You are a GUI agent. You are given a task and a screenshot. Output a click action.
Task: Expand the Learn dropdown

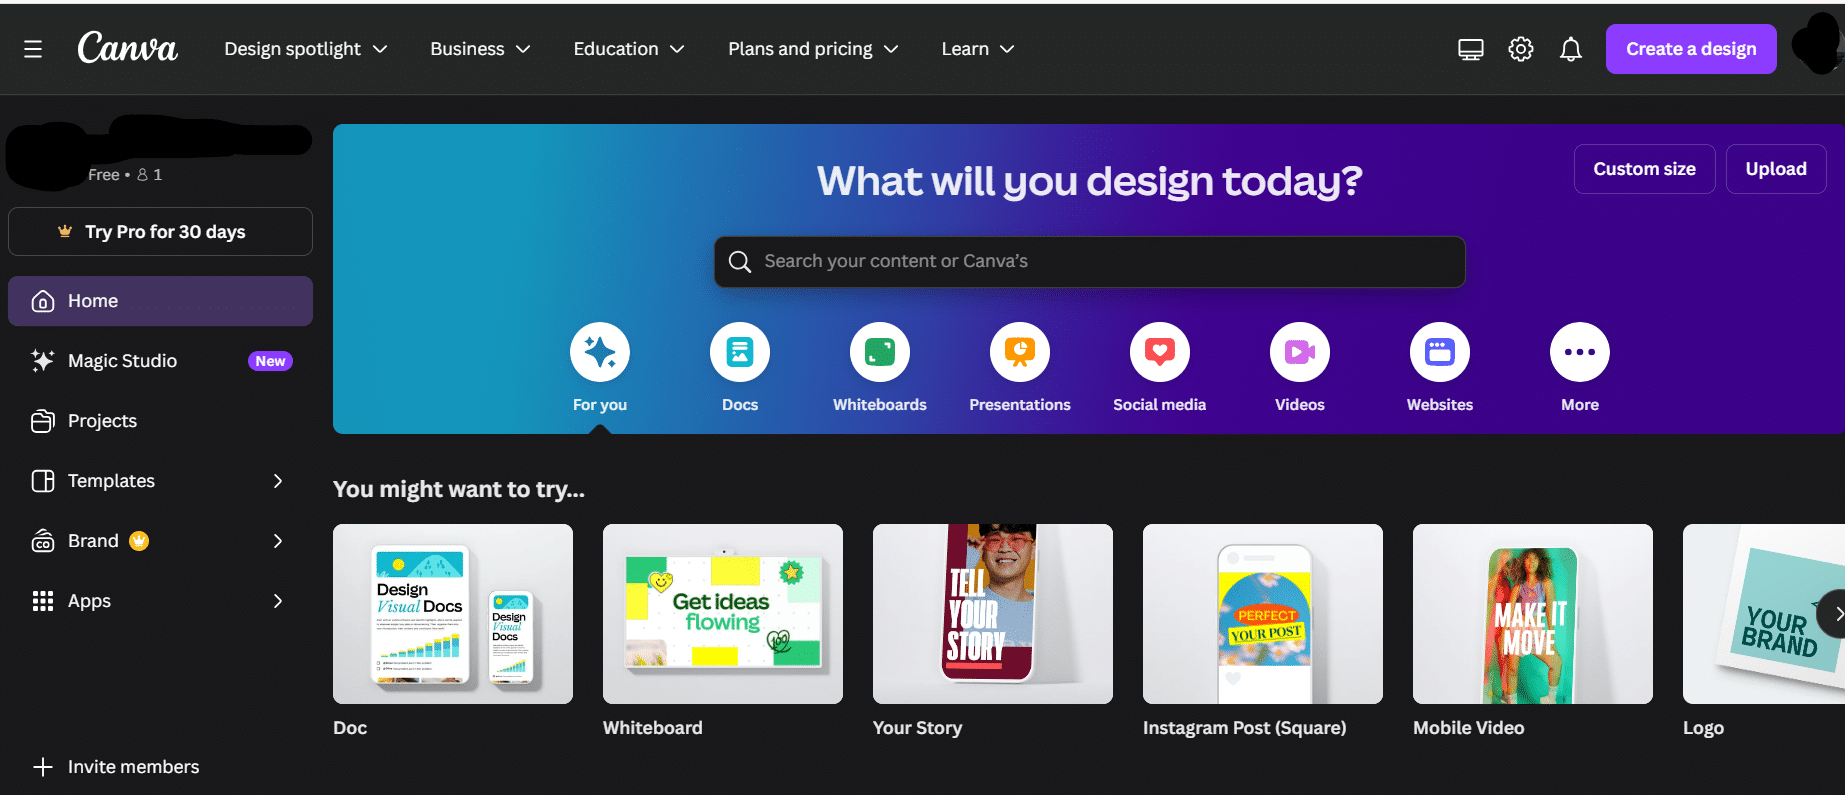[x=978, y=49]
